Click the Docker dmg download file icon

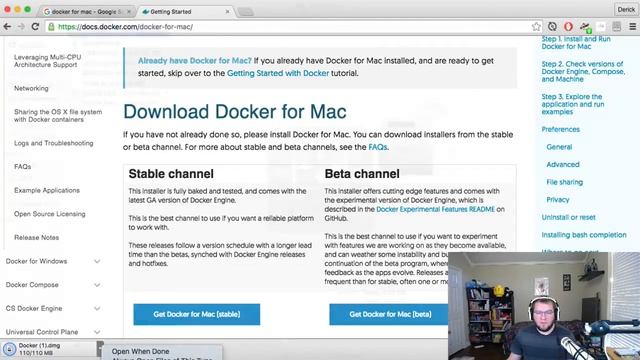click(x=9, y=349)
